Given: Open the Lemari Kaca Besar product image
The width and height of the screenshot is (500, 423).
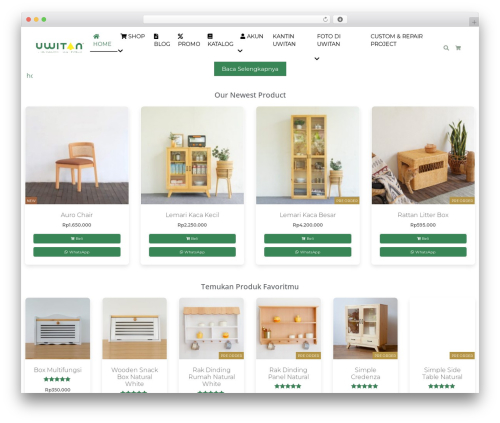Looking at the screenshot, I should point(308,155).
